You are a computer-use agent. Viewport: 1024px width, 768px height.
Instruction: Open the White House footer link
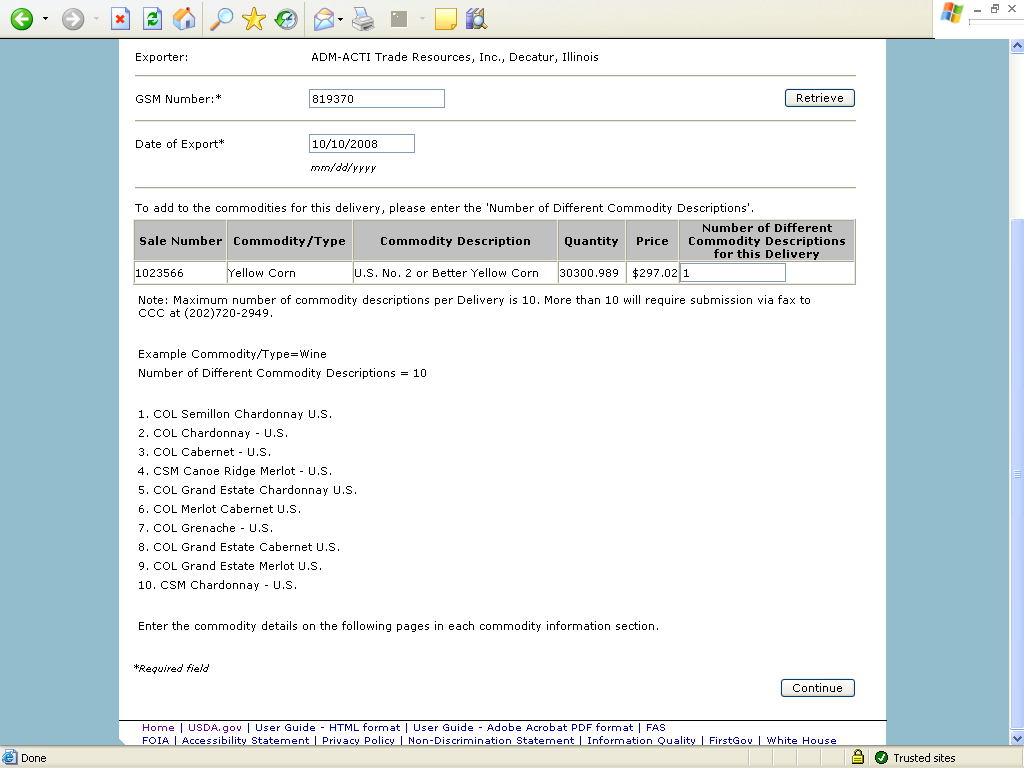coord(801,741)
